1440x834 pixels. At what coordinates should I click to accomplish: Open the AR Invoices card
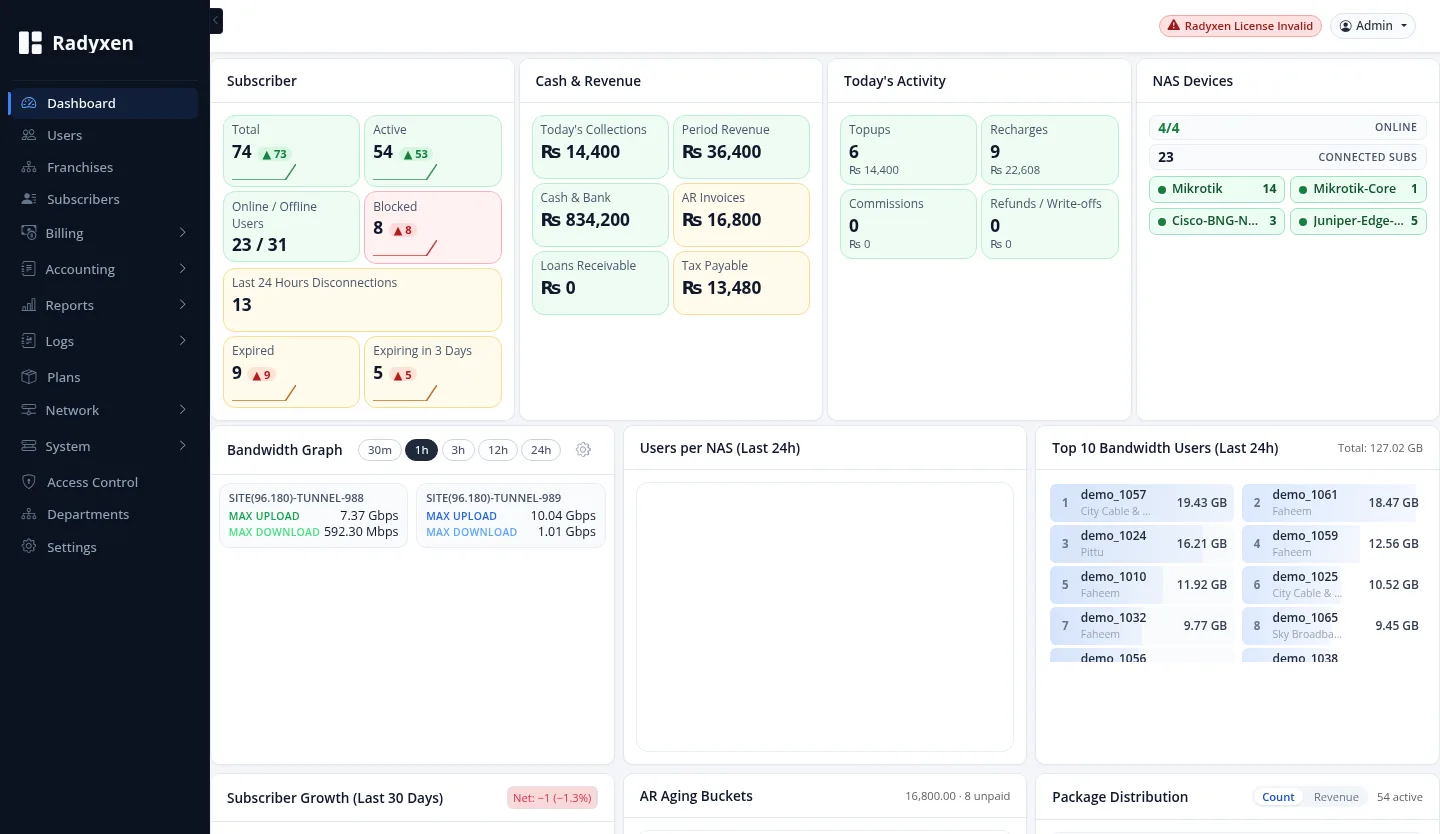point(741,214)
